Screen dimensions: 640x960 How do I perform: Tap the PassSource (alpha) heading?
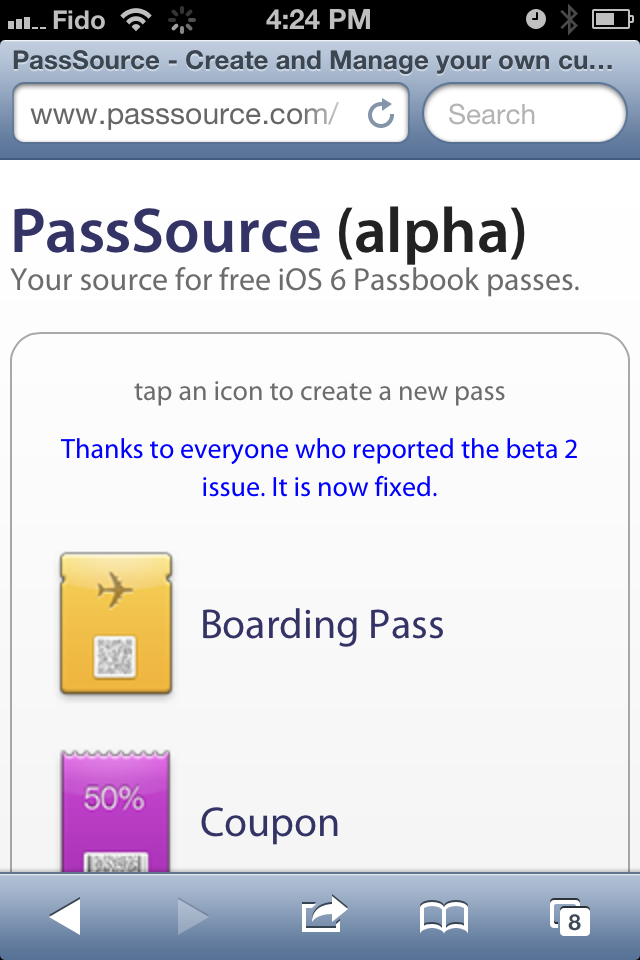pos(268,231)
